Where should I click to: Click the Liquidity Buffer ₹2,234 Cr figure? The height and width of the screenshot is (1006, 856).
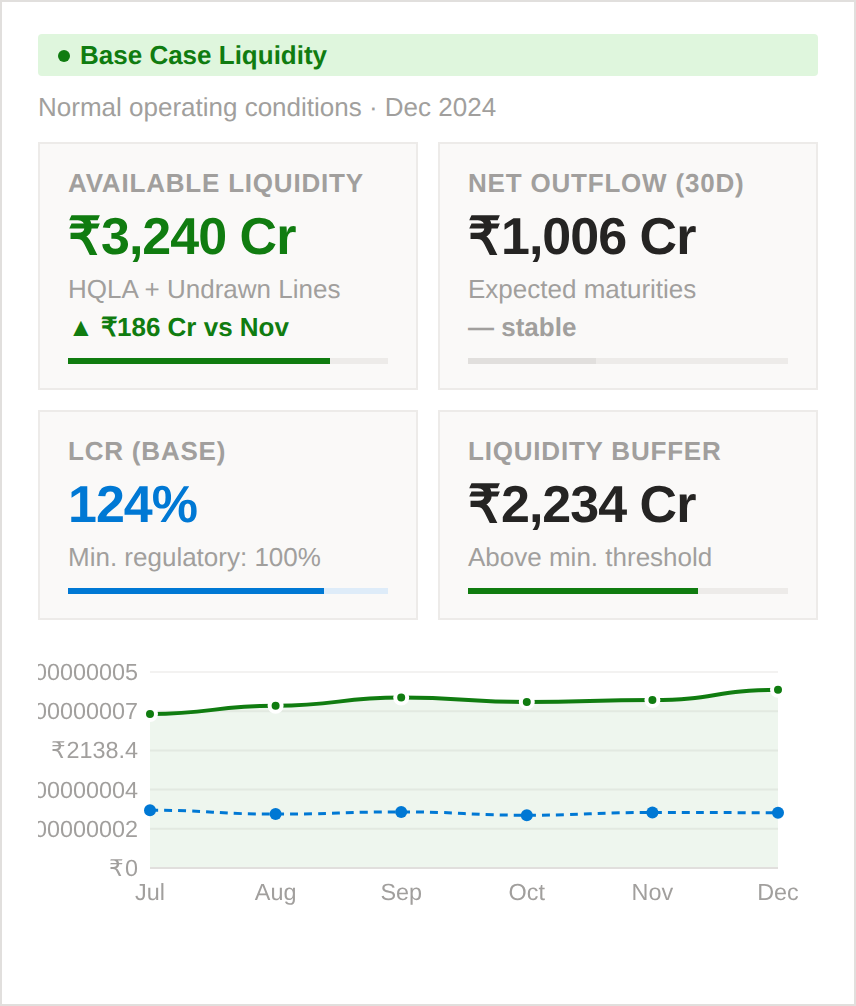[x=582, y=505]
